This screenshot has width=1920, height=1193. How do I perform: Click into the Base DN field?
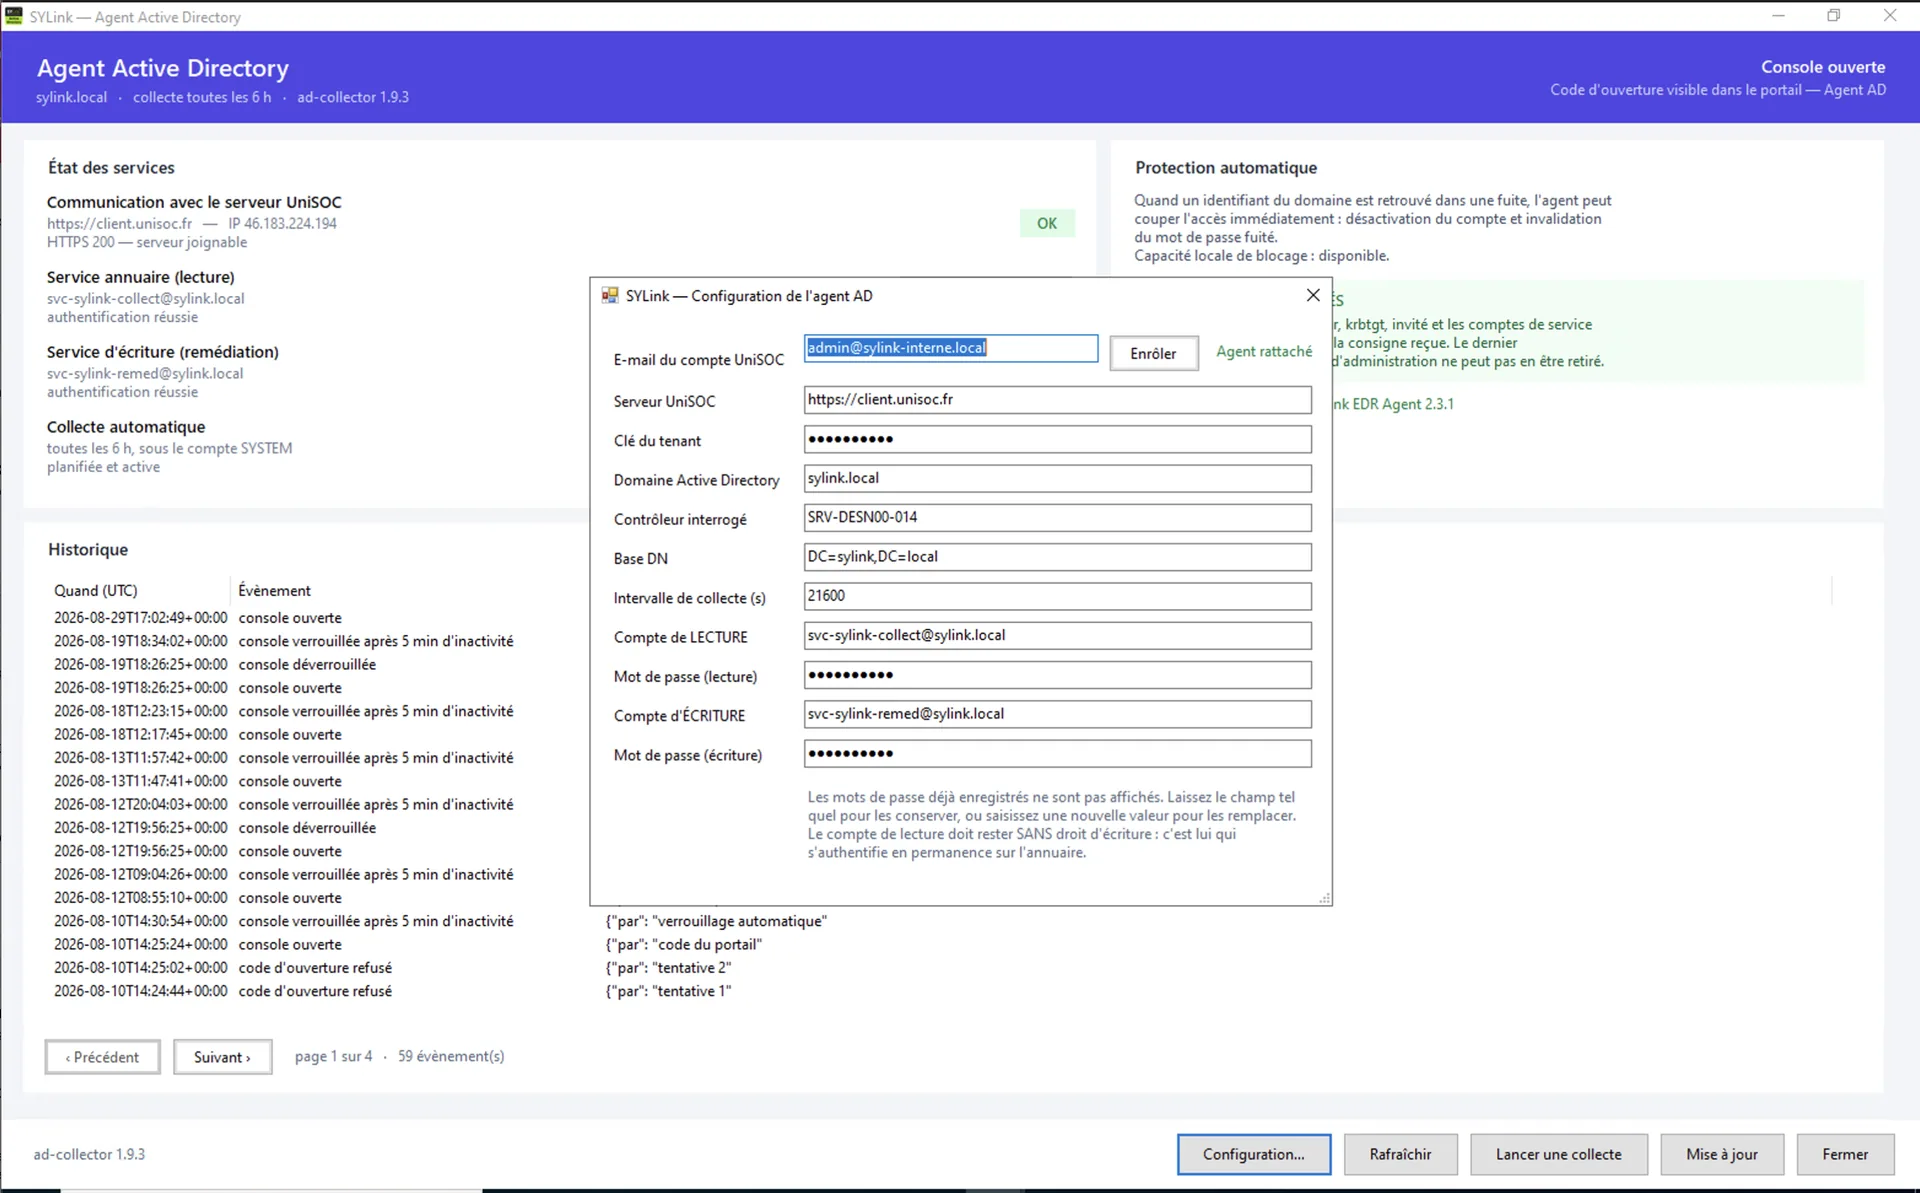1057,557
